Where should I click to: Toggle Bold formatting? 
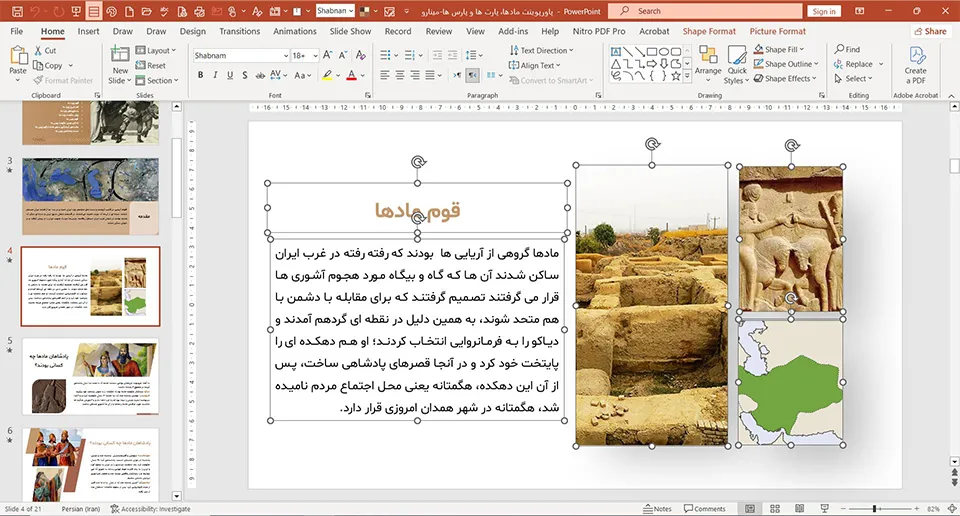coord(200,75)
